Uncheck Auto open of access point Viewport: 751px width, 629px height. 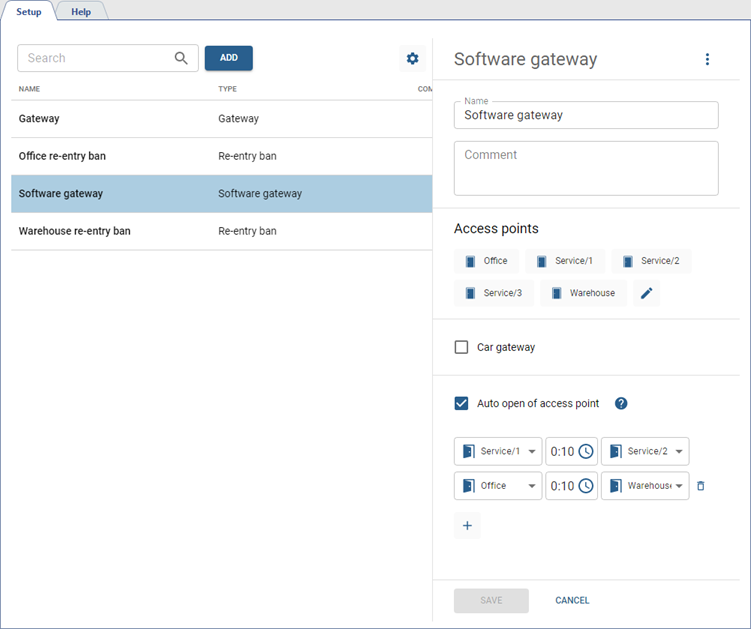click(x=461, y=404)
